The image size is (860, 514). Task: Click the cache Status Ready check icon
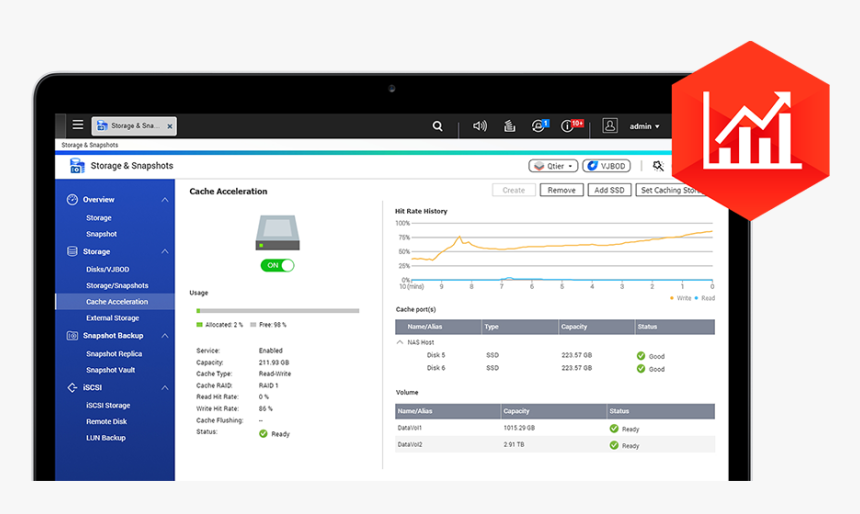pyautogui.click(x=263, y=433)
